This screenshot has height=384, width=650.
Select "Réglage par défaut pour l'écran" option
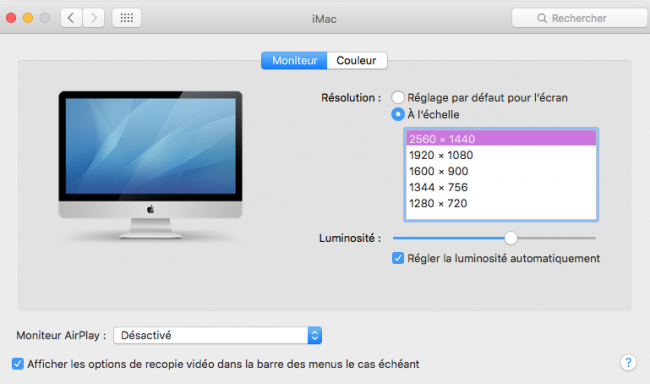398,97
